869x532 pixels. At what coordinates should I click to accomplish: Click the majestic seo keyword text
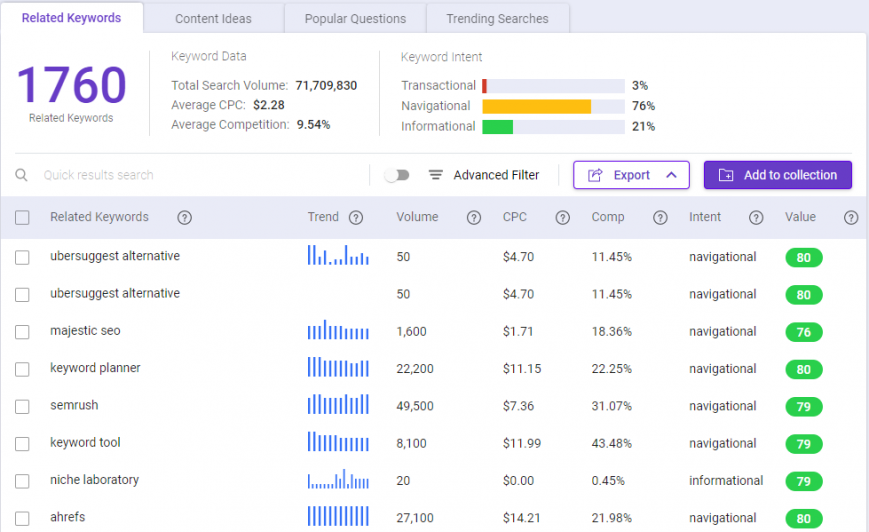pos(85,331)
